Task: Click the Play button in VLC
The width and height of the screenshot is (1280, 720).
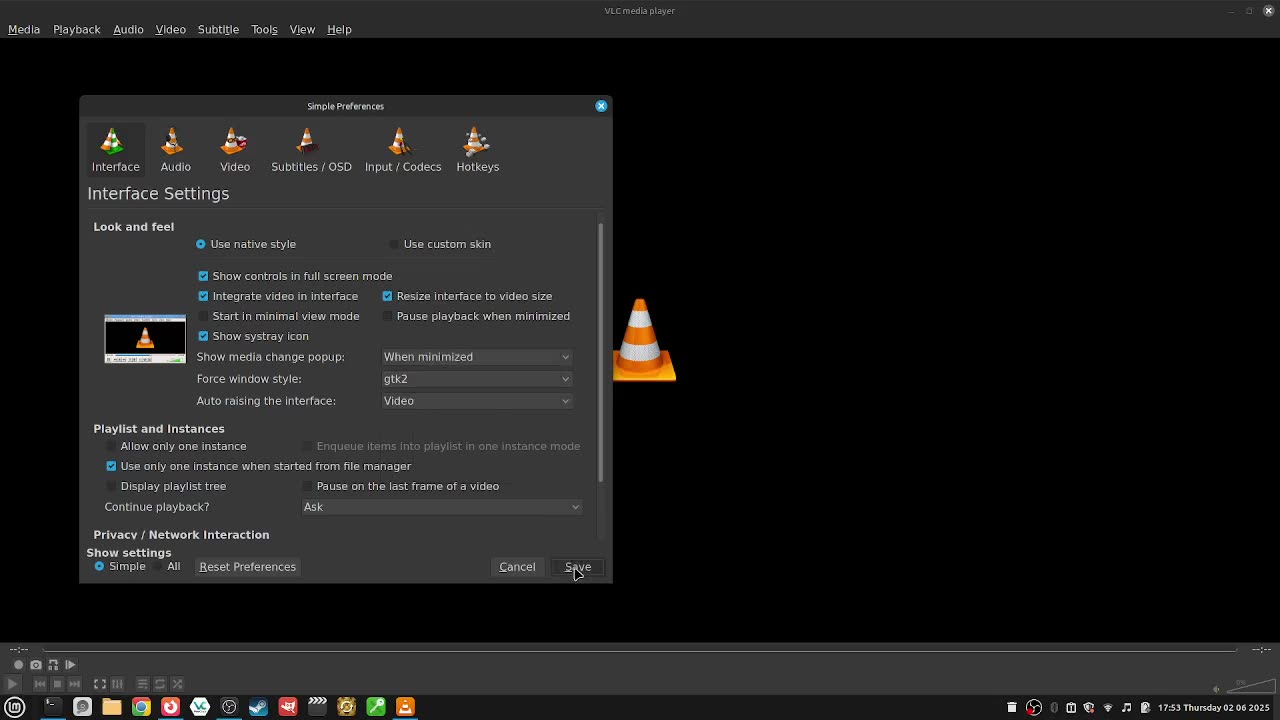Action: pyautogui.click(x=12, y=684)
